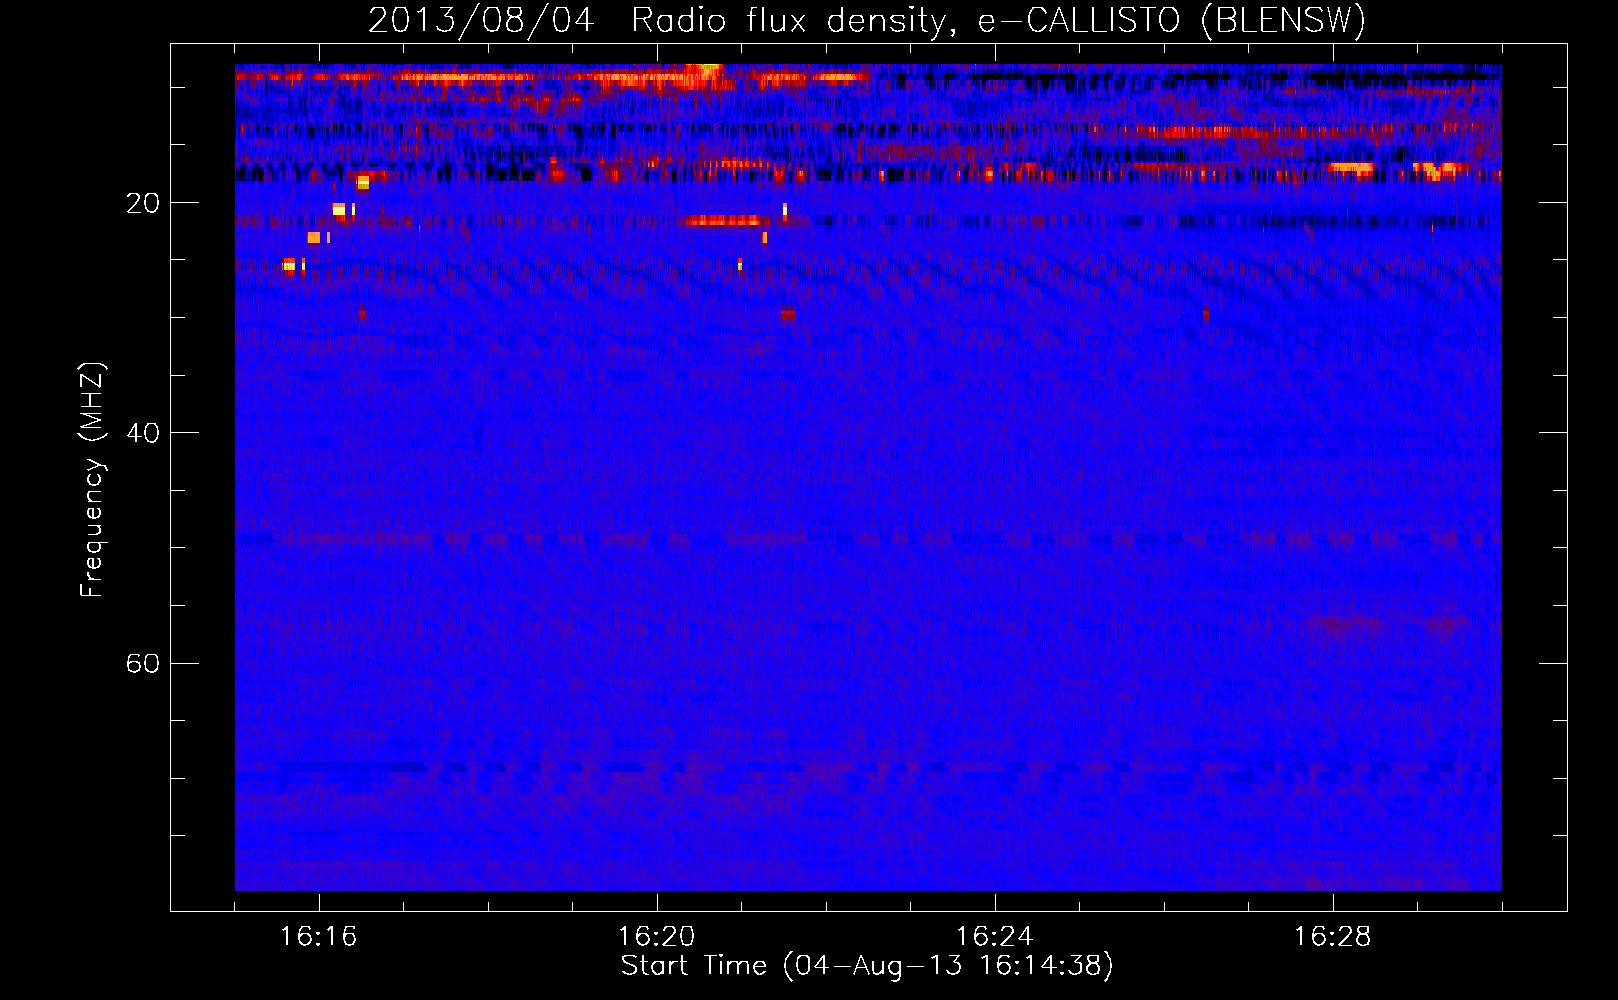Viewport: 1618px width, 1000px height.
Task: Click the spectrogram plot area
Action: [868, 477]
